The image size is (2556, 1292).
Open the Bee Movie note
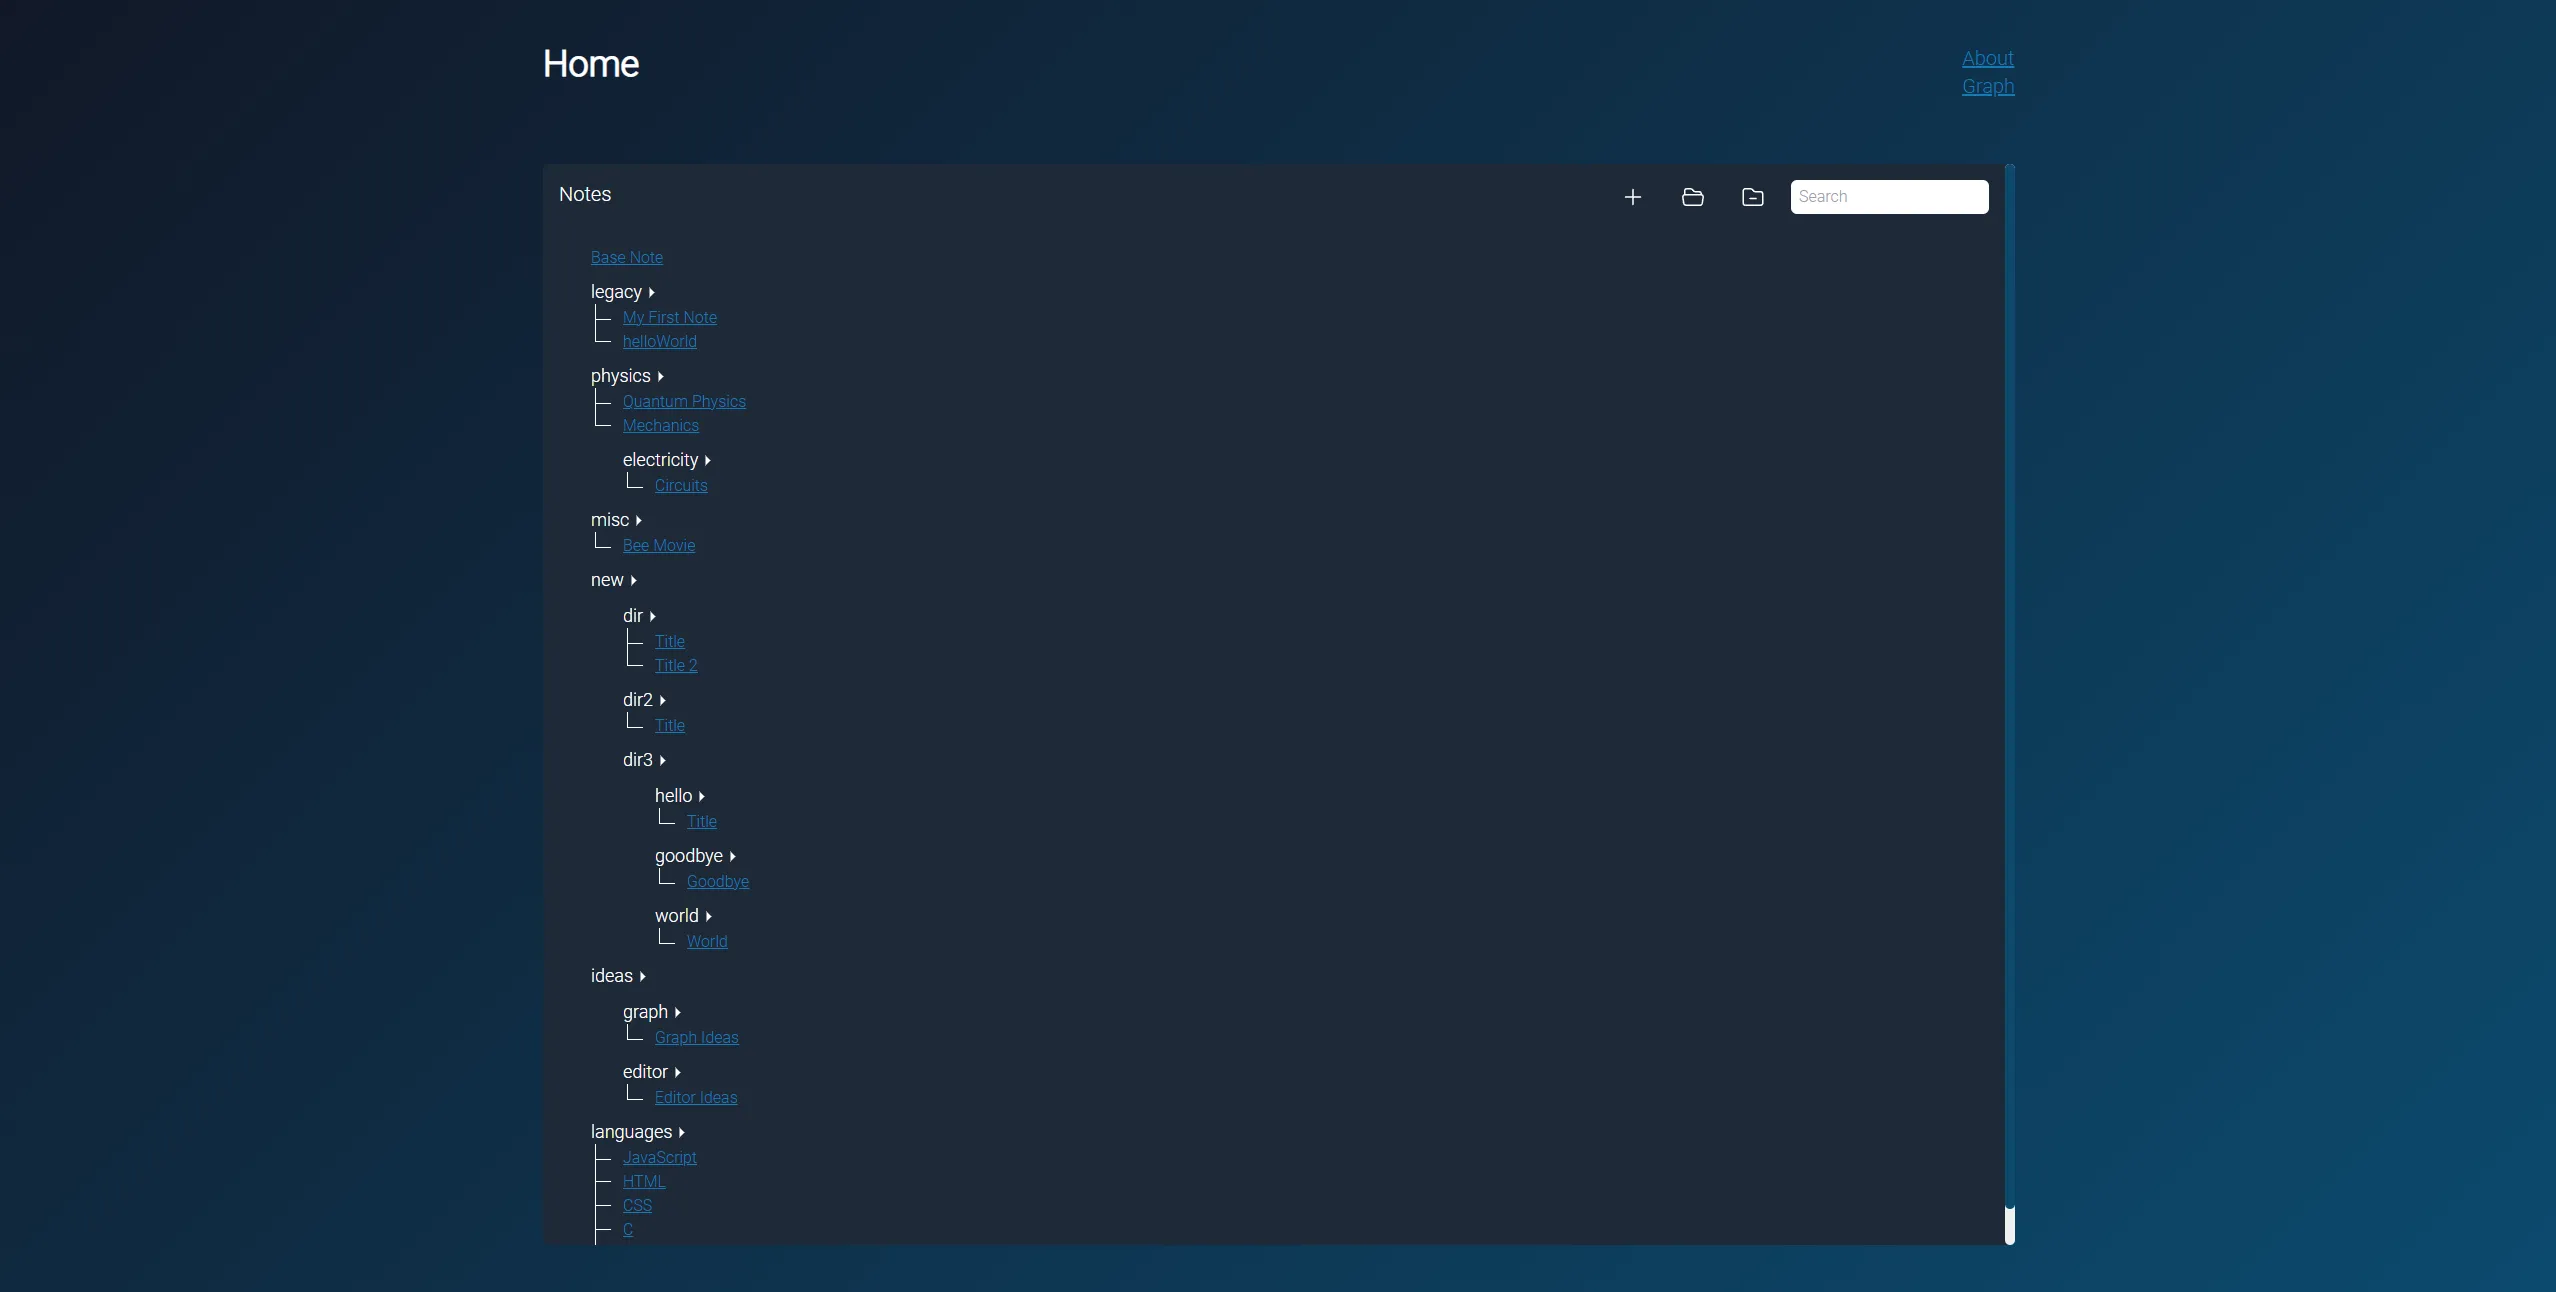pos(658,545)
